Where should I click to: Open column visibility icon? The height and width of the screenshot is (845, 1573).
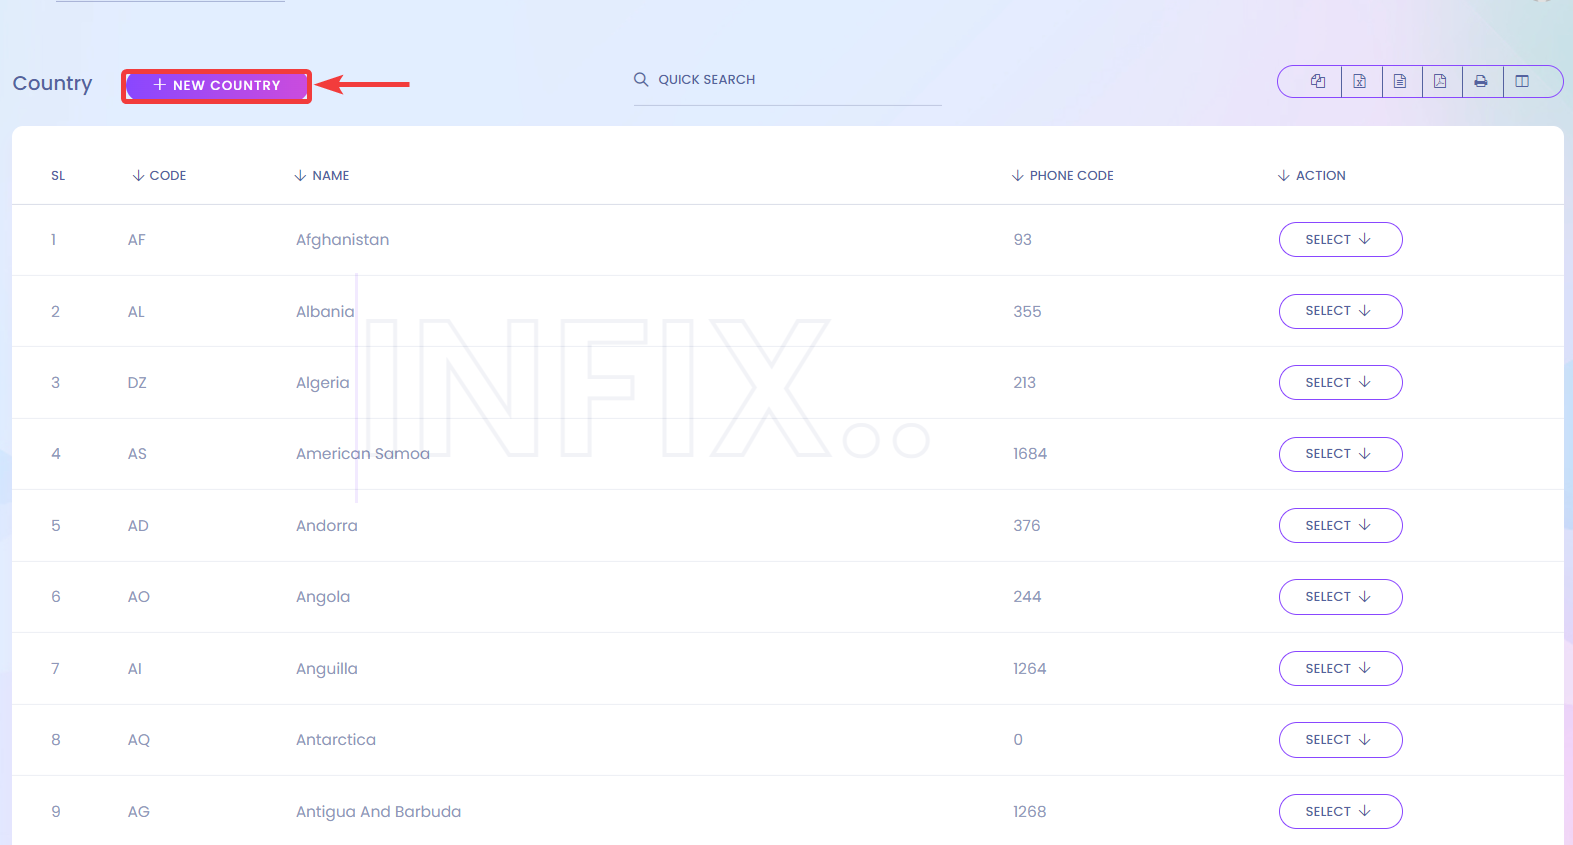[x=1522, y=82]
